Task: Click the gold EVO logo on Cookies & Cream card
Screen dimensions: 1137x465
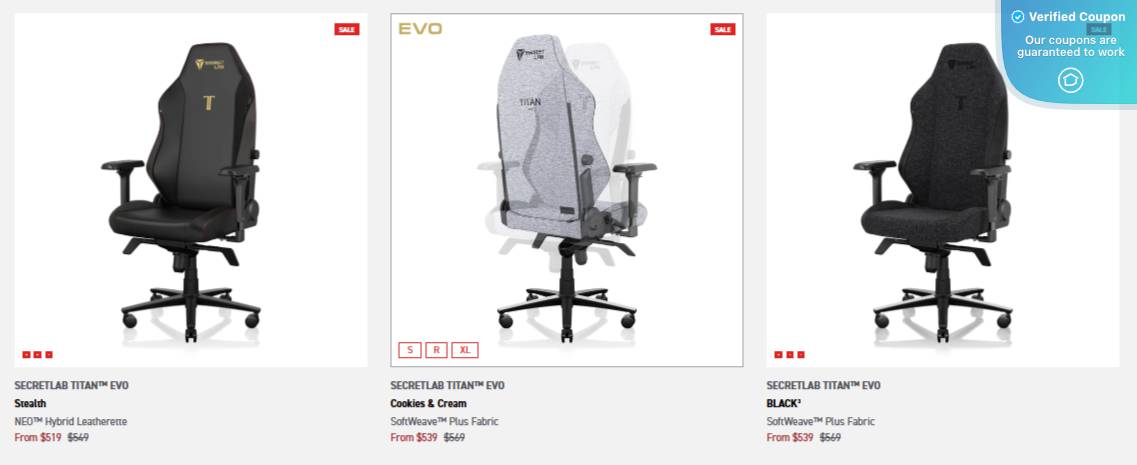Action: [x=420, y=29]
